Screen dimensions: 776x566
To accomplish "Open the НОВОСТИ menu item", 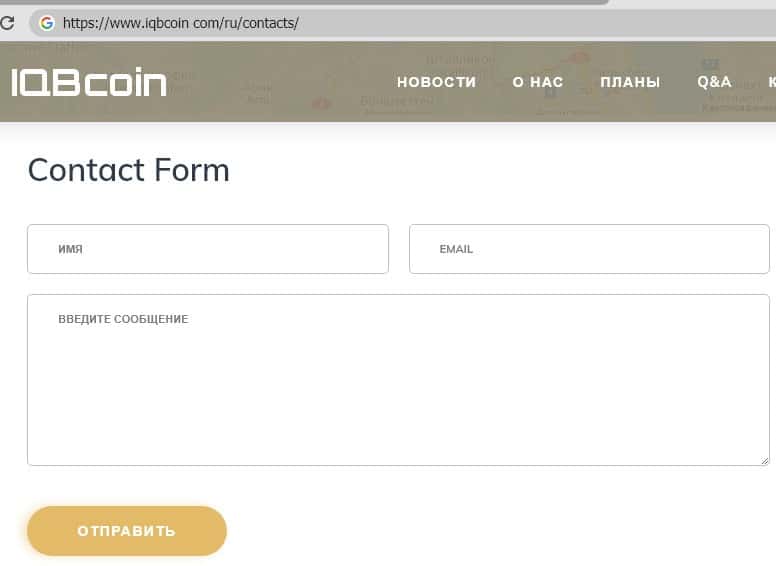I will (x=436, y=82).
